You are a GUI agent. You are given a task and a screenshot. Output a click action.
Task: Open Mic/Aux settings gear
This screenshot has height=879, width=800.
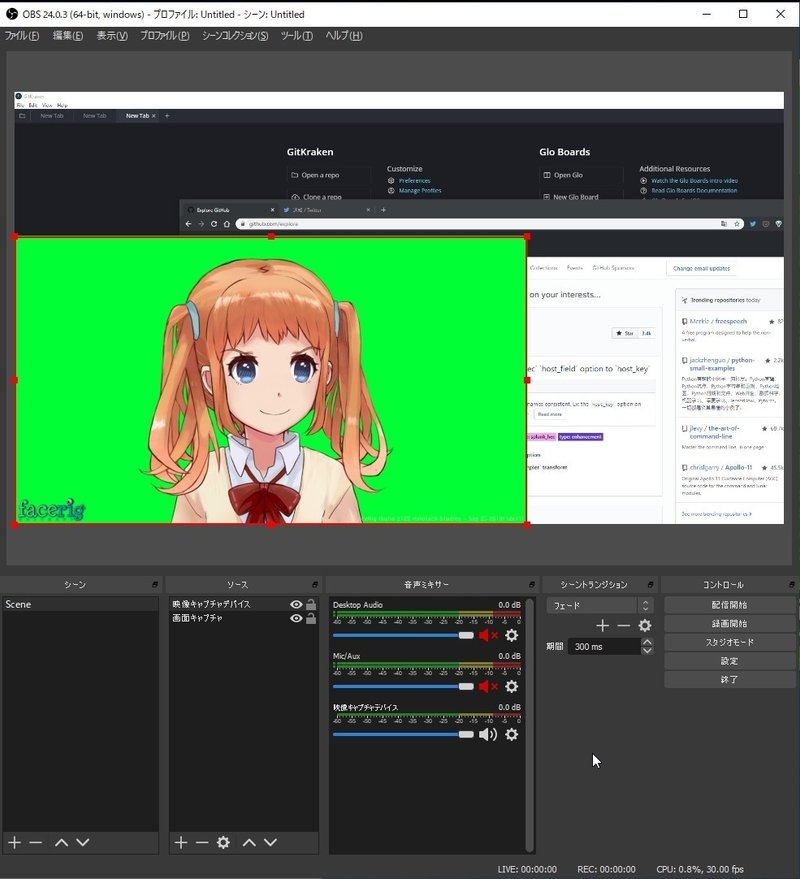[x=511, y=686]
